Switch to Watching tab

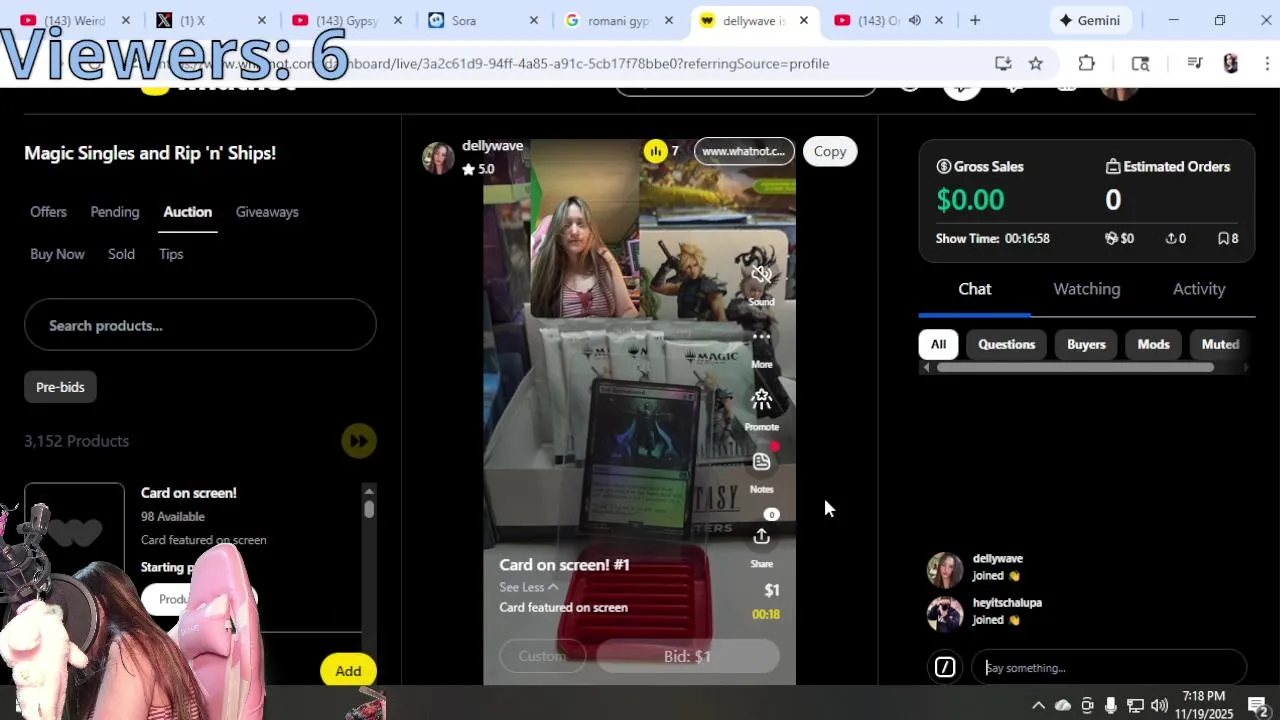coord(1087,289)
